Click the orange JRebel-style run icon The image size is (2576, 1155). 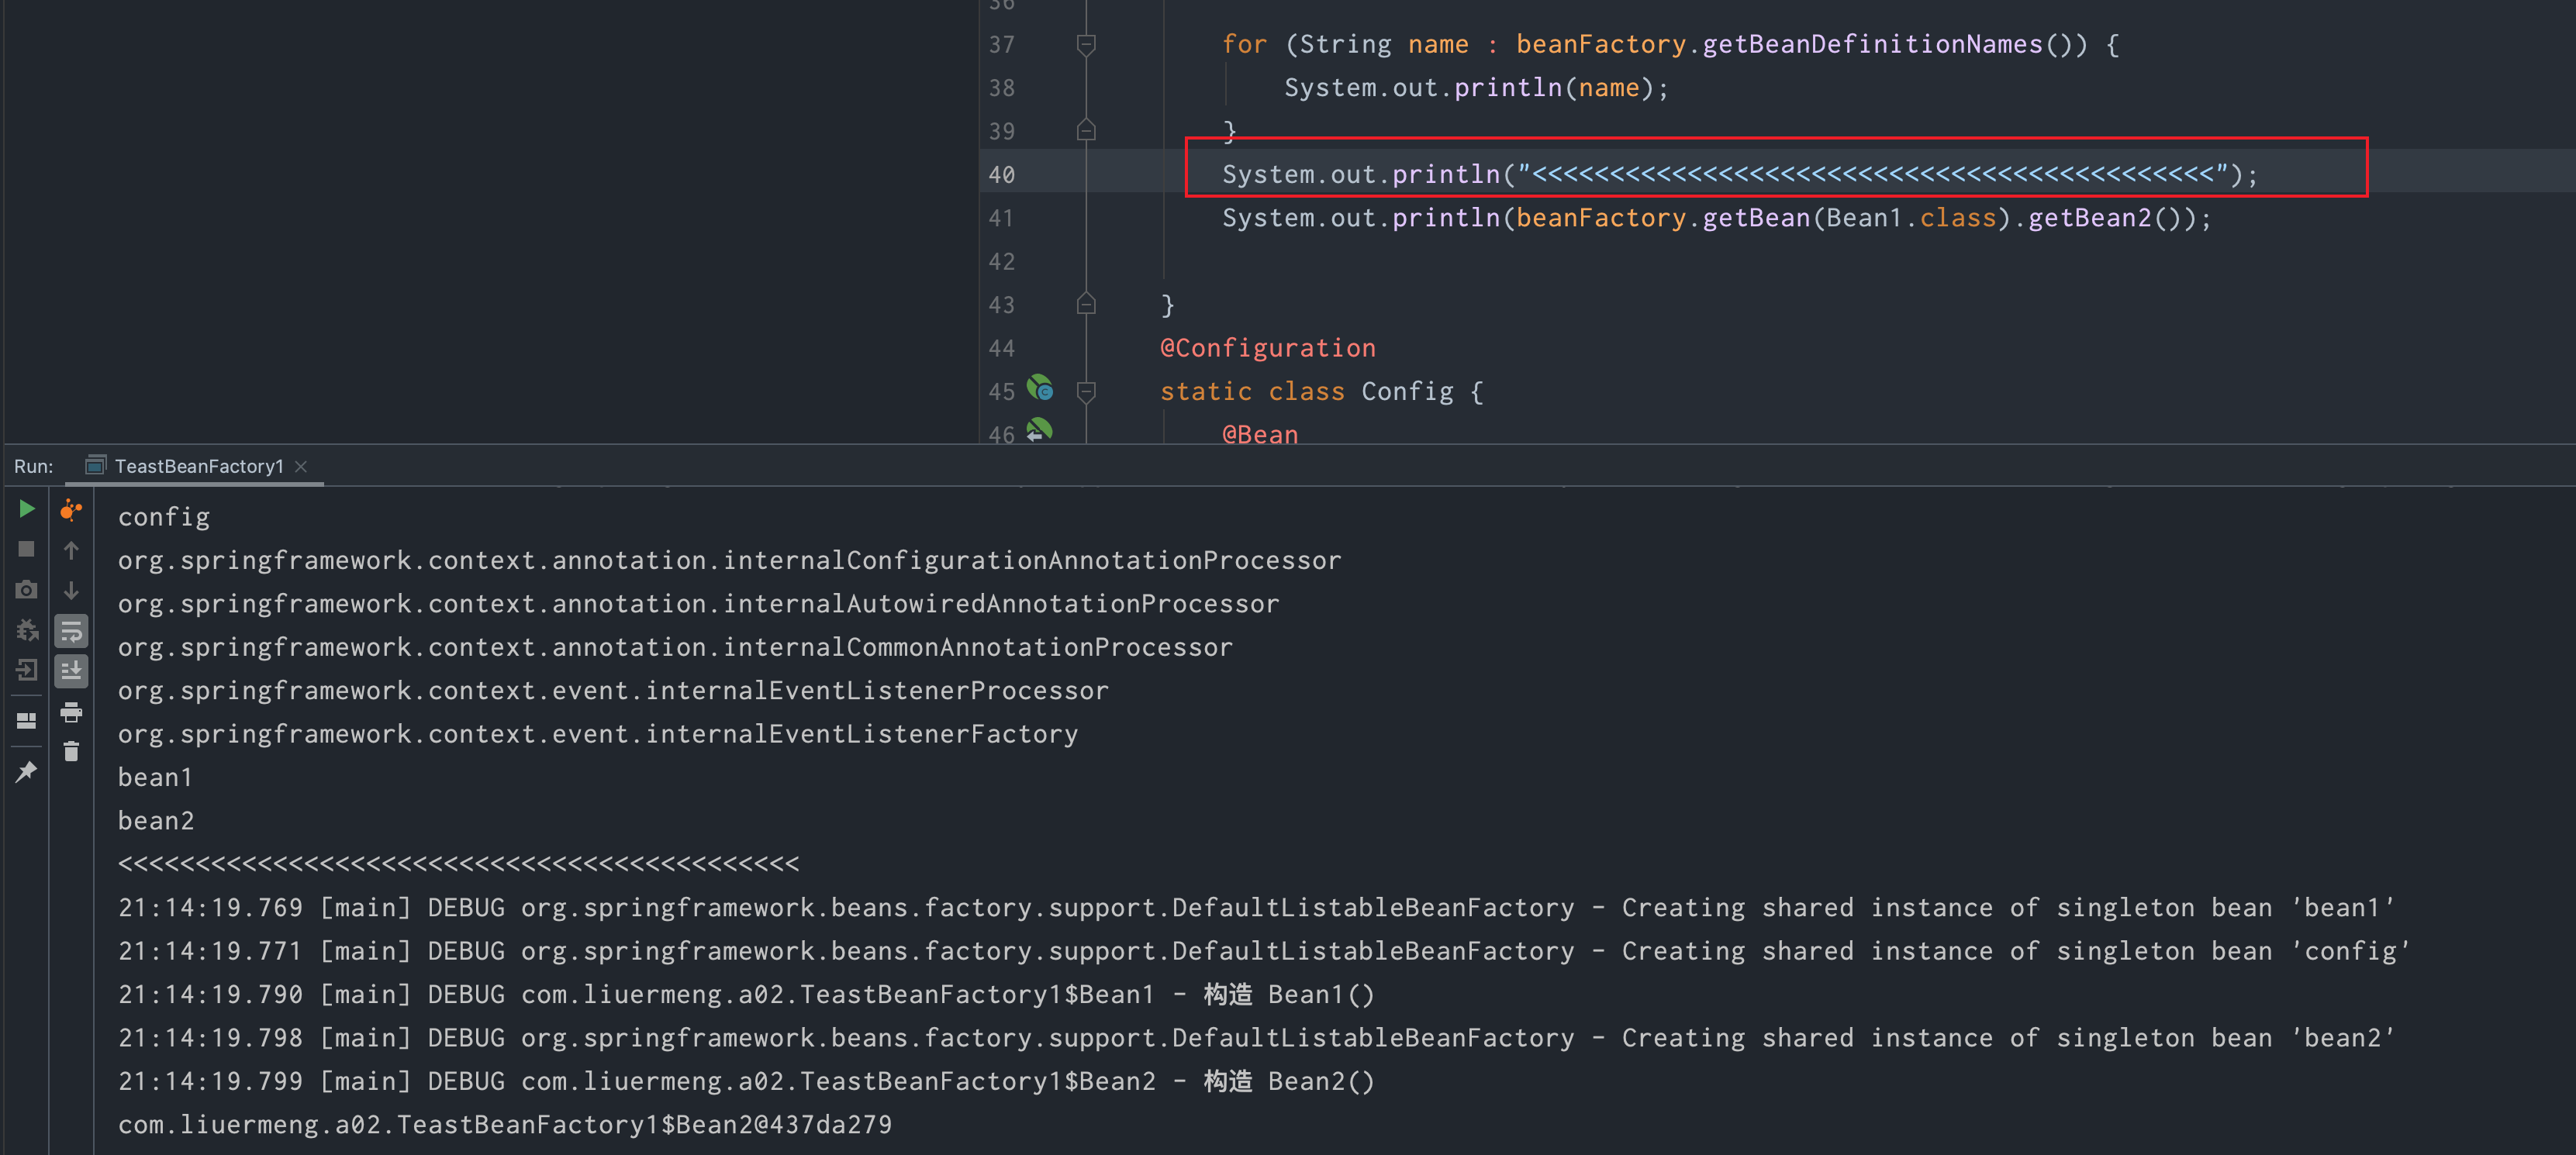71,510
